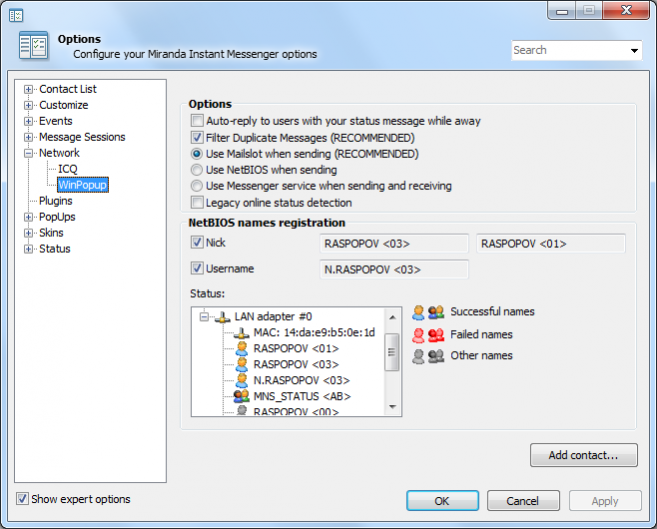Click status list scroll down arrow
The width and height of the screenshot is (657, 529).
(x=392, y=406)
